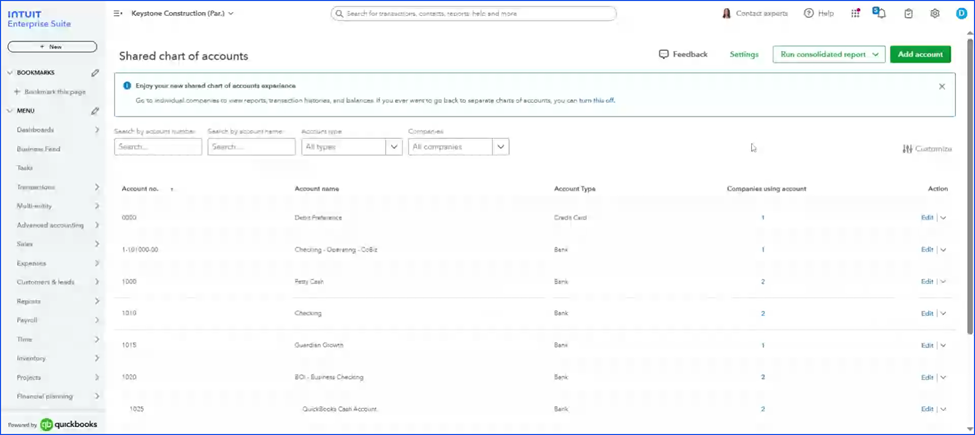Open action dropdown for Petty Cash row
Viewport: 975px width, 435px height.
tap(943, 282)
